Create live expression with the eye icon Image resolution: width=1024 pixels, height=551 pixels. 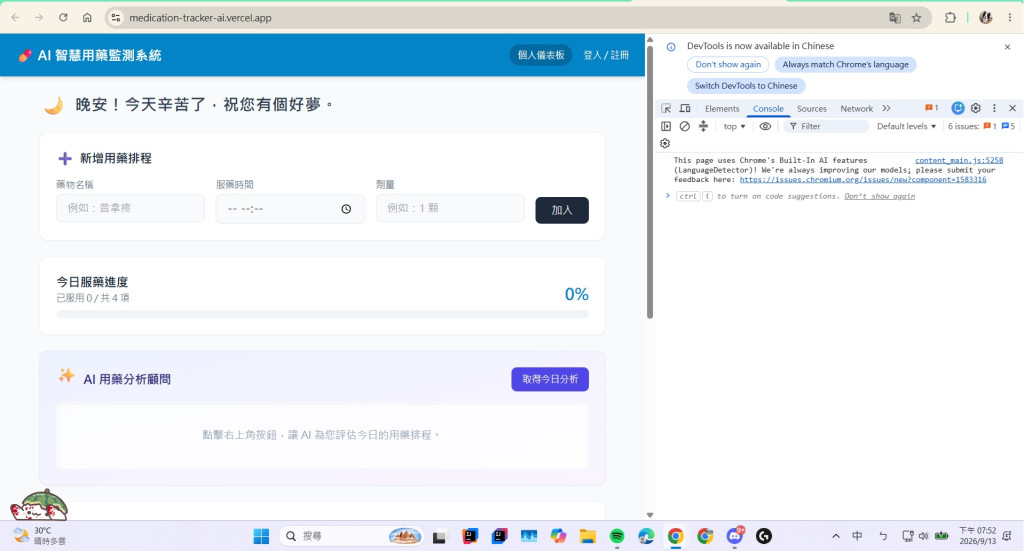[x=765, y=126]
